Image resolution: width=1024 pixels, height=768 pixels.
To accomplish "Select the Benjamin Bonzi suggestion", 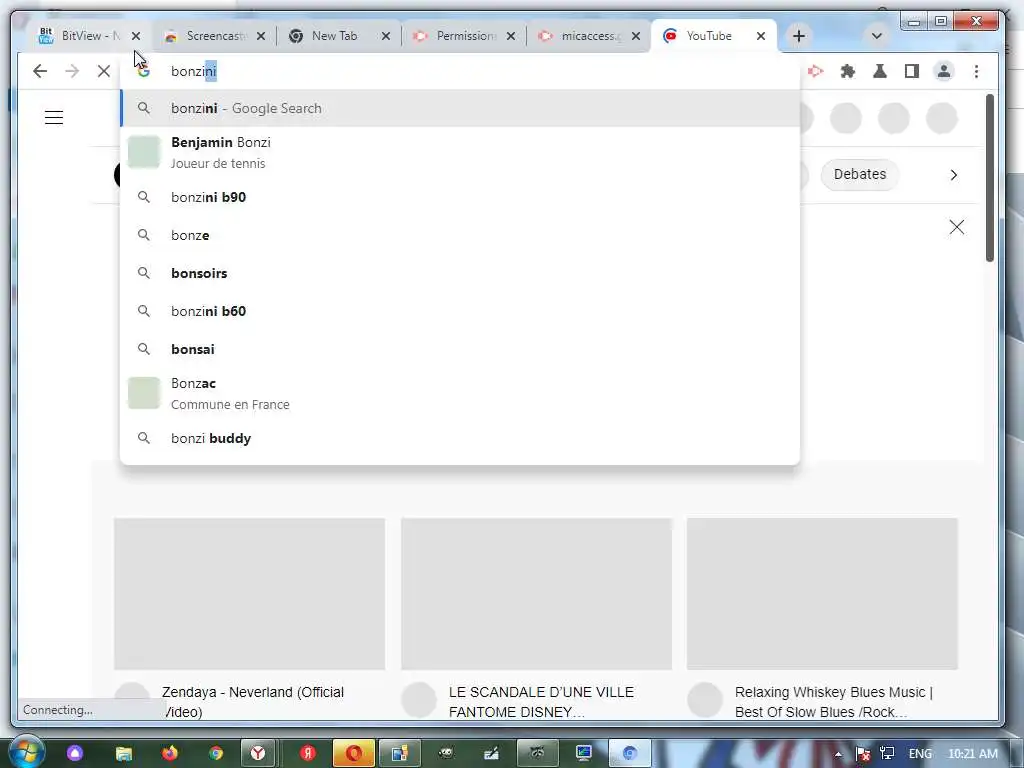I will click(460, 152).
